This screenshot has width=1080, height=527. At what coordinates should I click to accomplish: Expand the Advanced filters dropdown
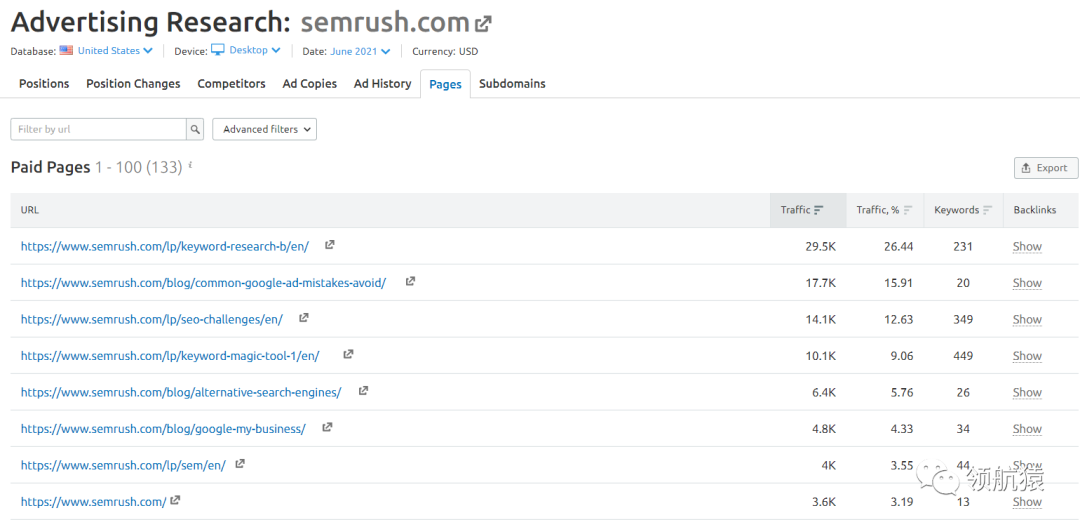[x=265, y=129]
